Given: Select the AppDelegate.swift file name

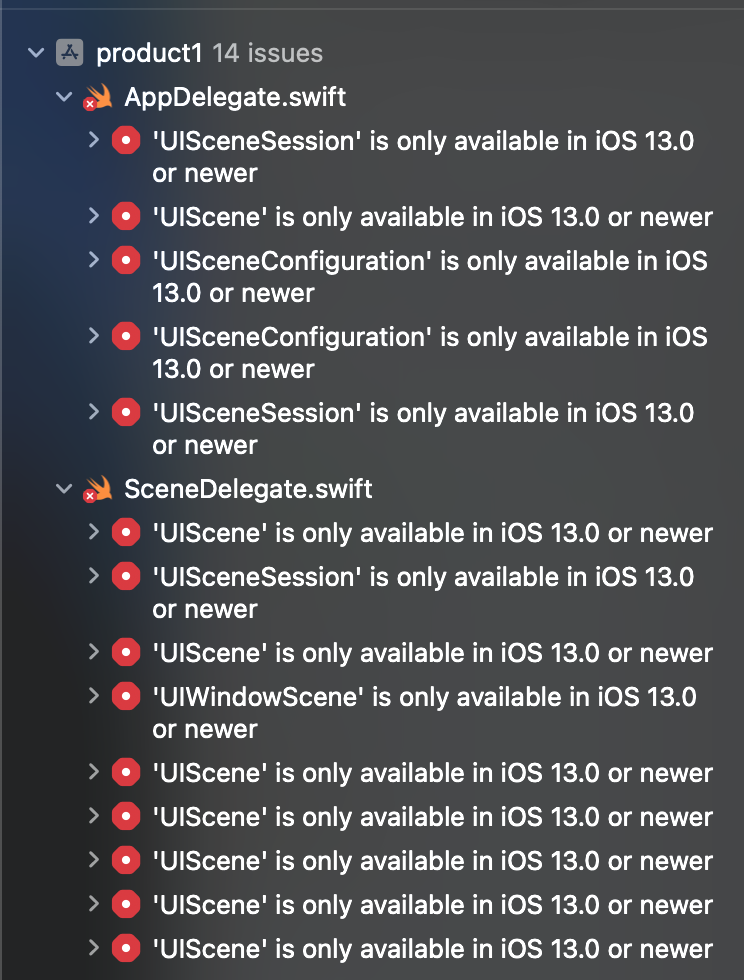Looking at the screenshot, I should [235, 98].
